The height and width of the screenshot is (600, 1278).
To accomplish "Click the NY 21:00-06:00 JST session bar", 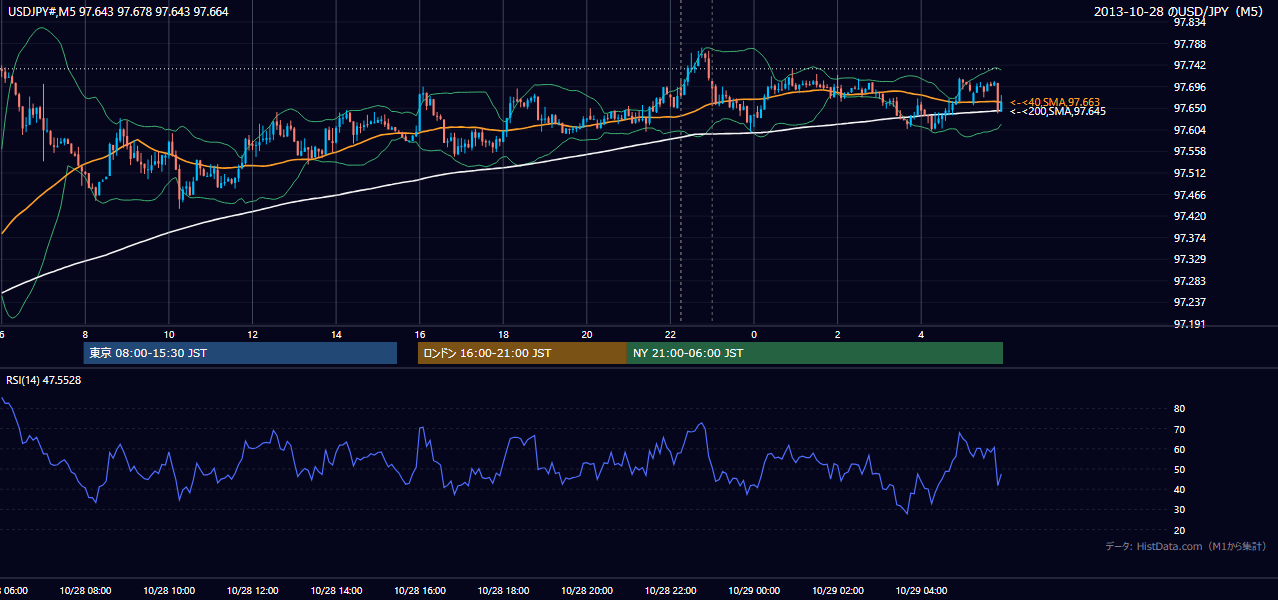I will tap(815, 353).
